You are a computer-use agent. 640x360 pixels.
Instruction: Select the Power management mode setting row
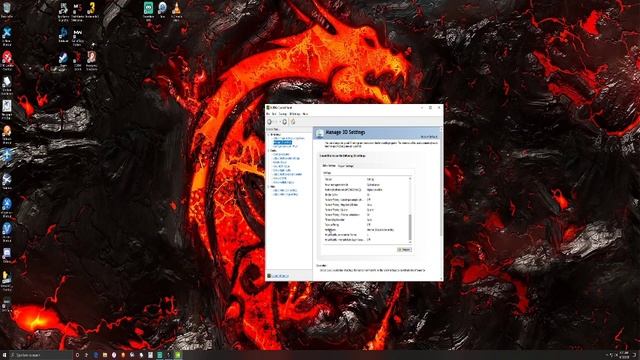[x=366, y=184]
